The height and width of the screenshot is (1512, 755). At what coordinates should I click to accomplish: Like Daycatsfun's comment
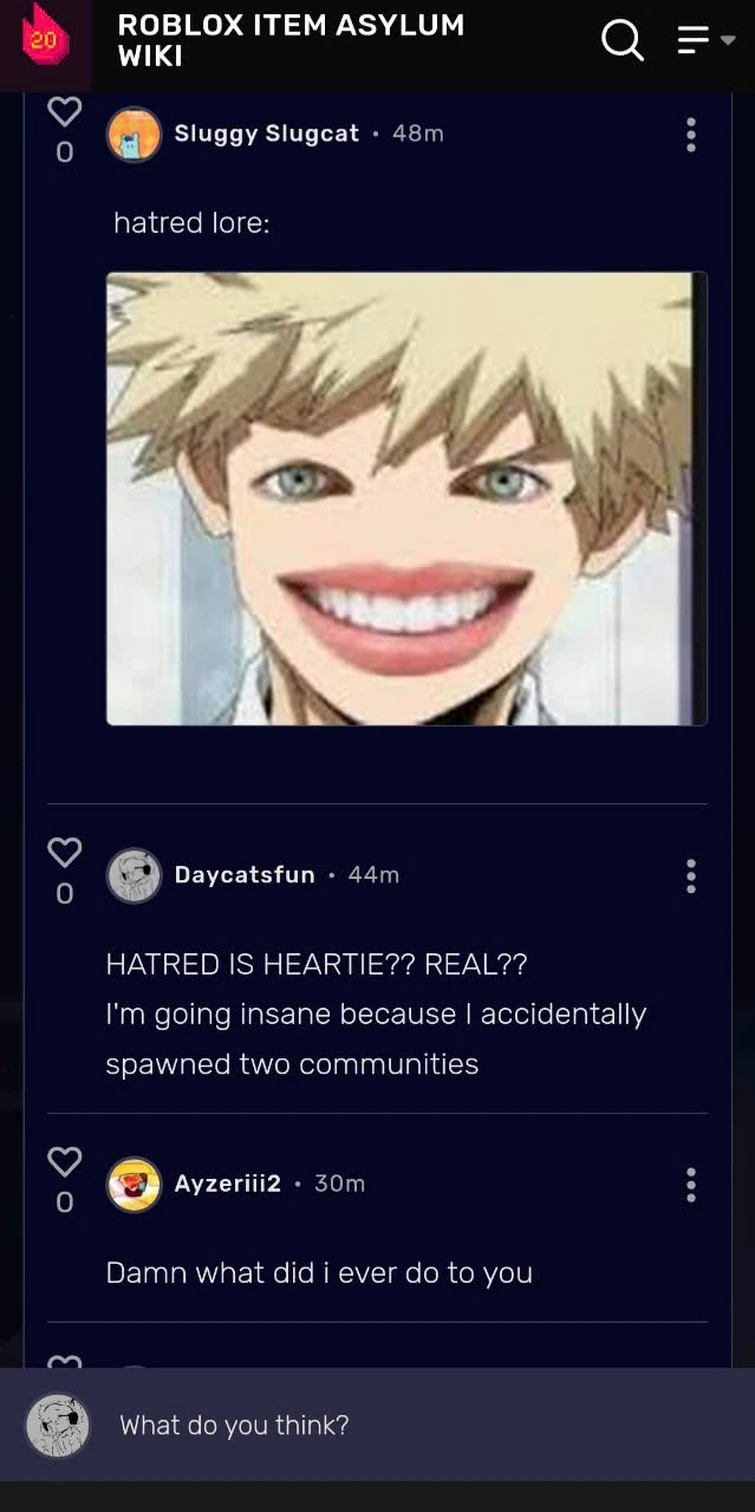click(65, 852)
